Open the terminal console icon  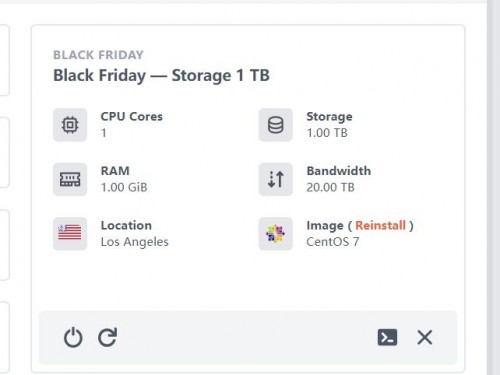(x=387, y=337)
